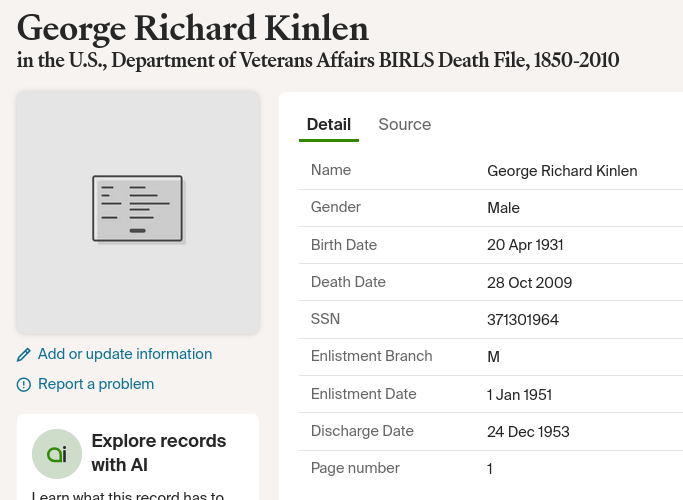Click the Enlistment Branch value M
The width and height of the screenshot is (683, 500).
(493, 357)
